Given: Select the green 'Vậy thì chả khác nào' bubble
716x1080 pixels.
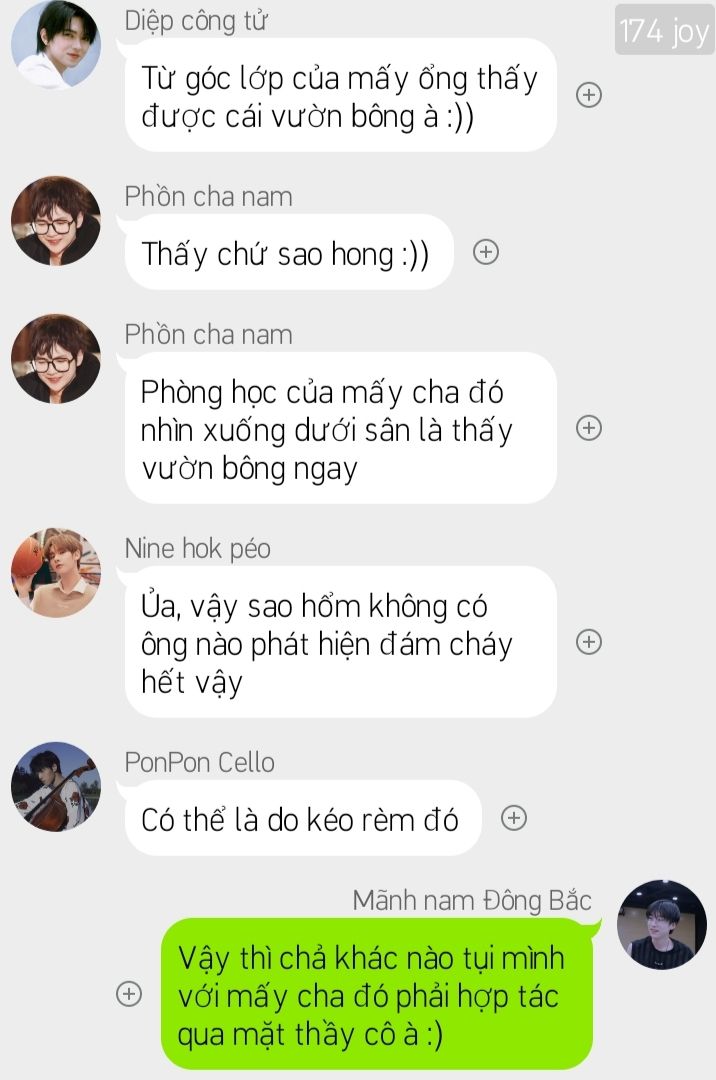Looking at the screenshot, I should tap(377, 994).
